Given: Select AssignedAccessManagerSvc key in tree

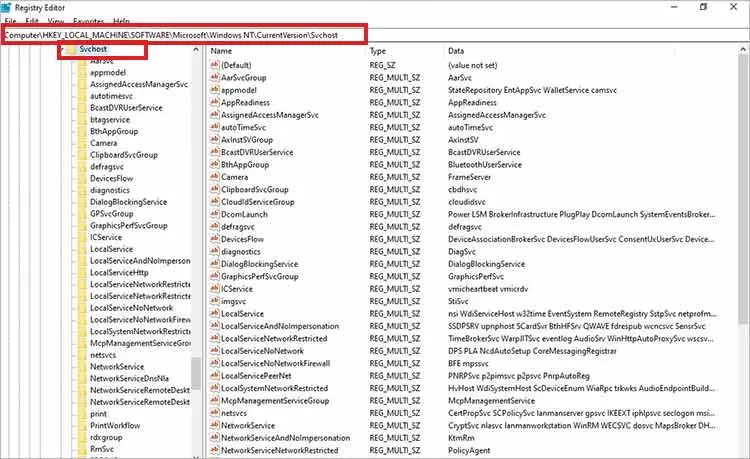Looking at the screenshot, I should coord(139,84).
